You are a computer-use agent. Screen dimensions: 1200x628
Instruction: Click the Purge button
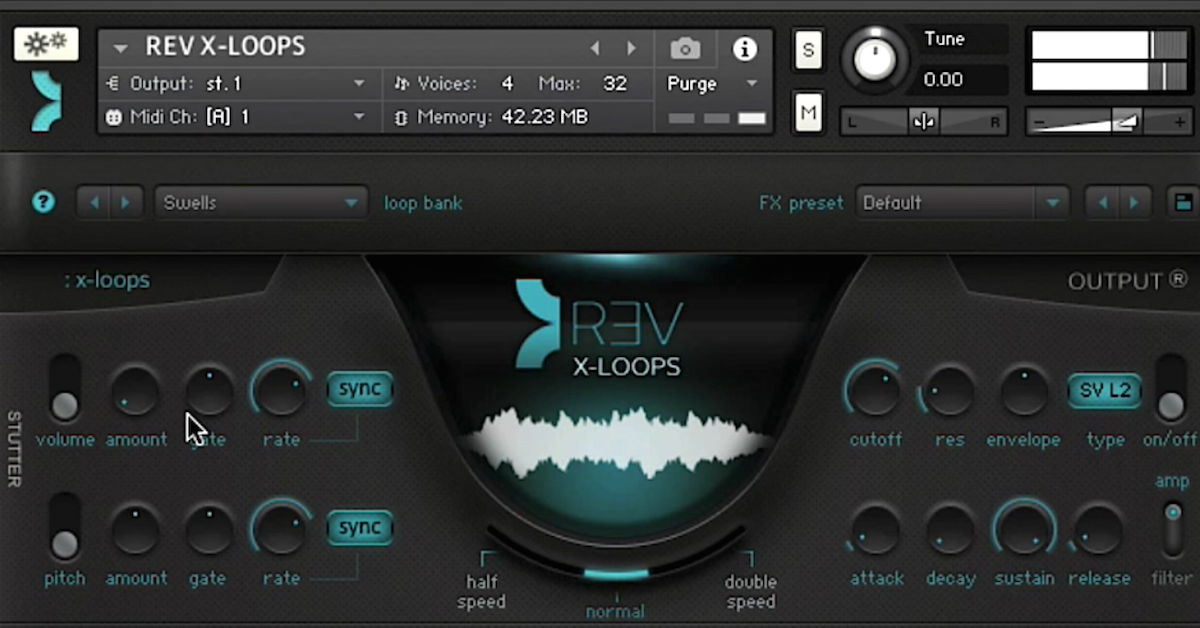pyautogui.click(x=692, y=84)
